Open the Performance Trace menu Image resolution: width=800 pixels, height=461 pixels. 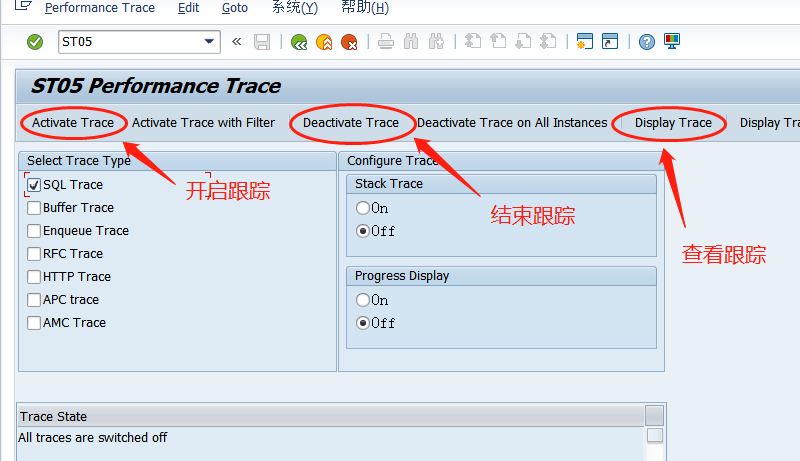tap(99, 8)
